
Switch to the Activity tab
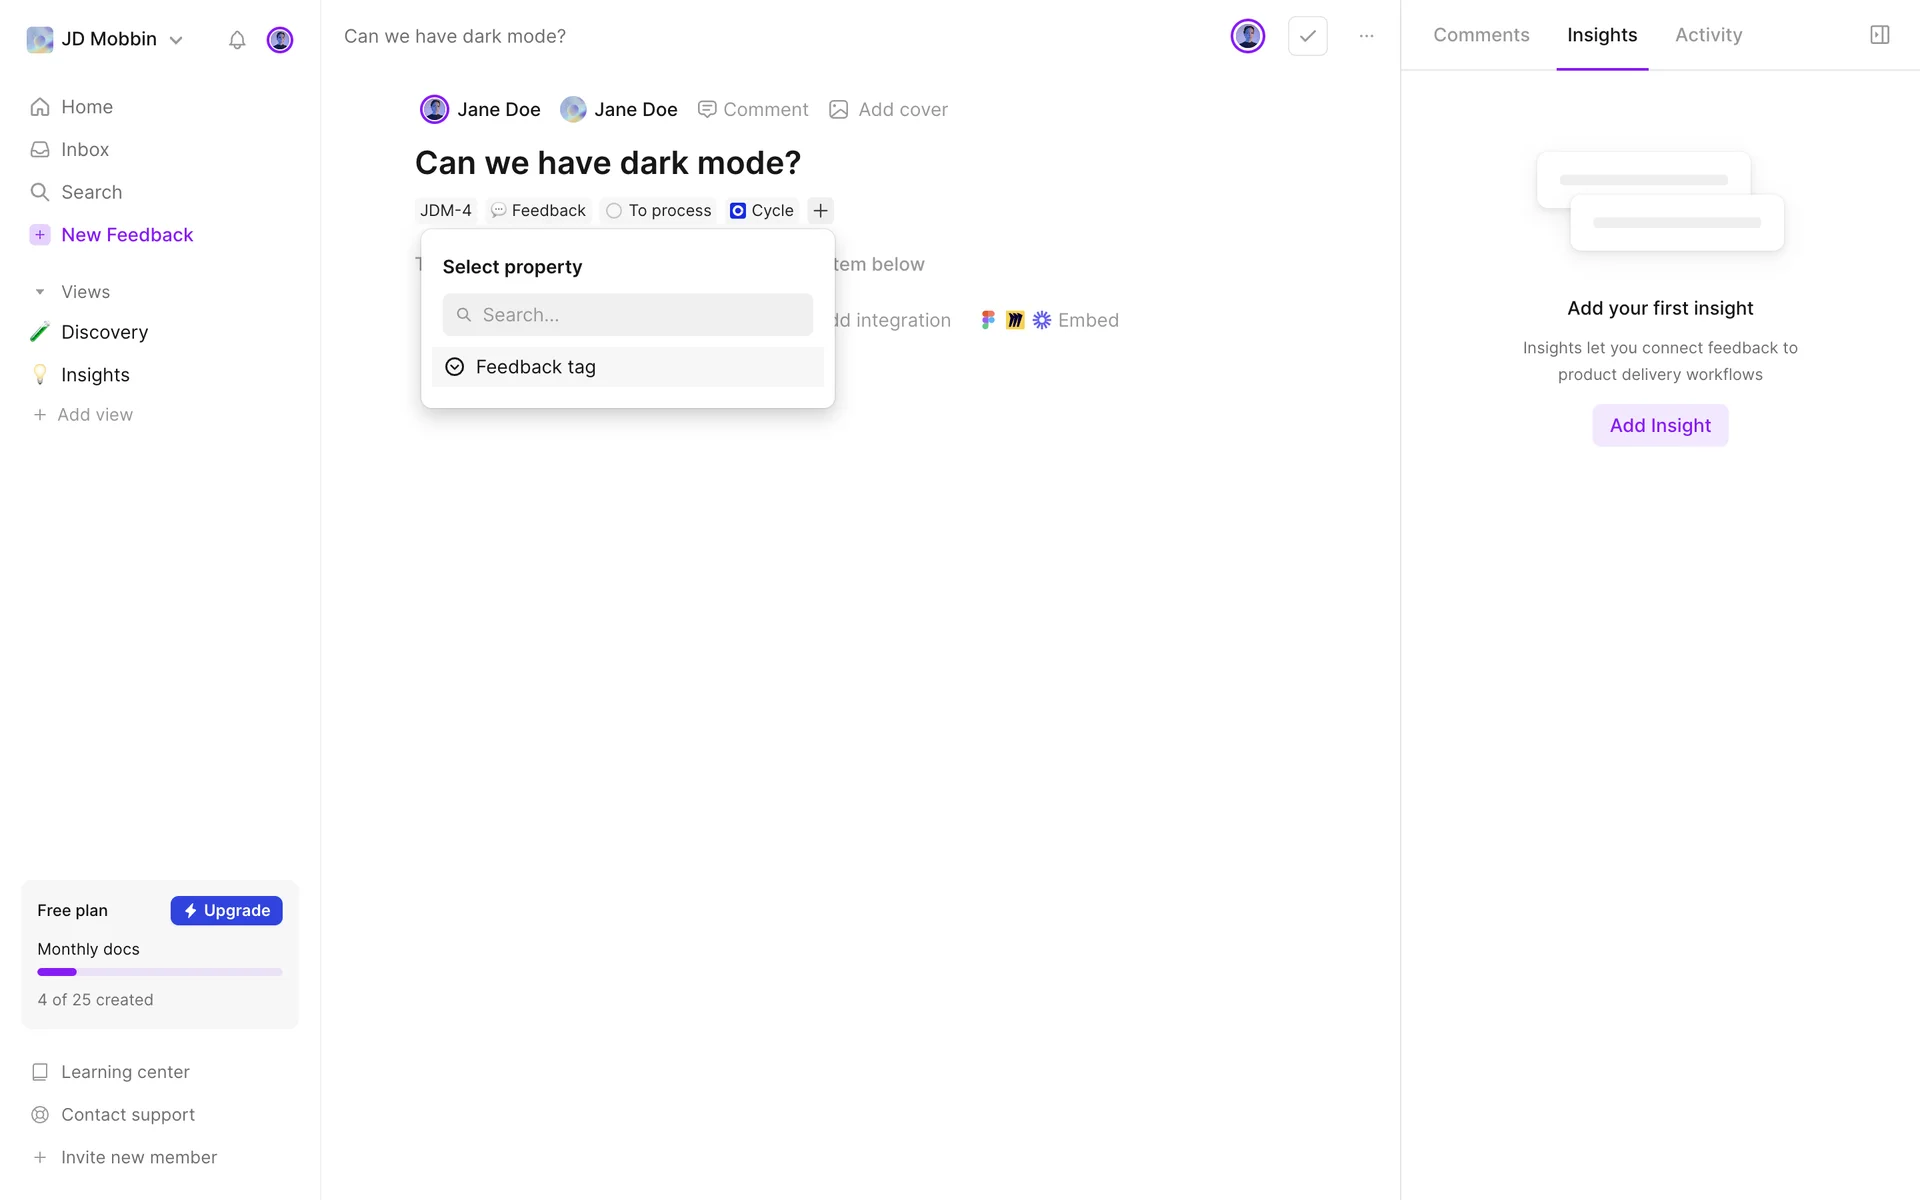click(x=1708, y=35)
